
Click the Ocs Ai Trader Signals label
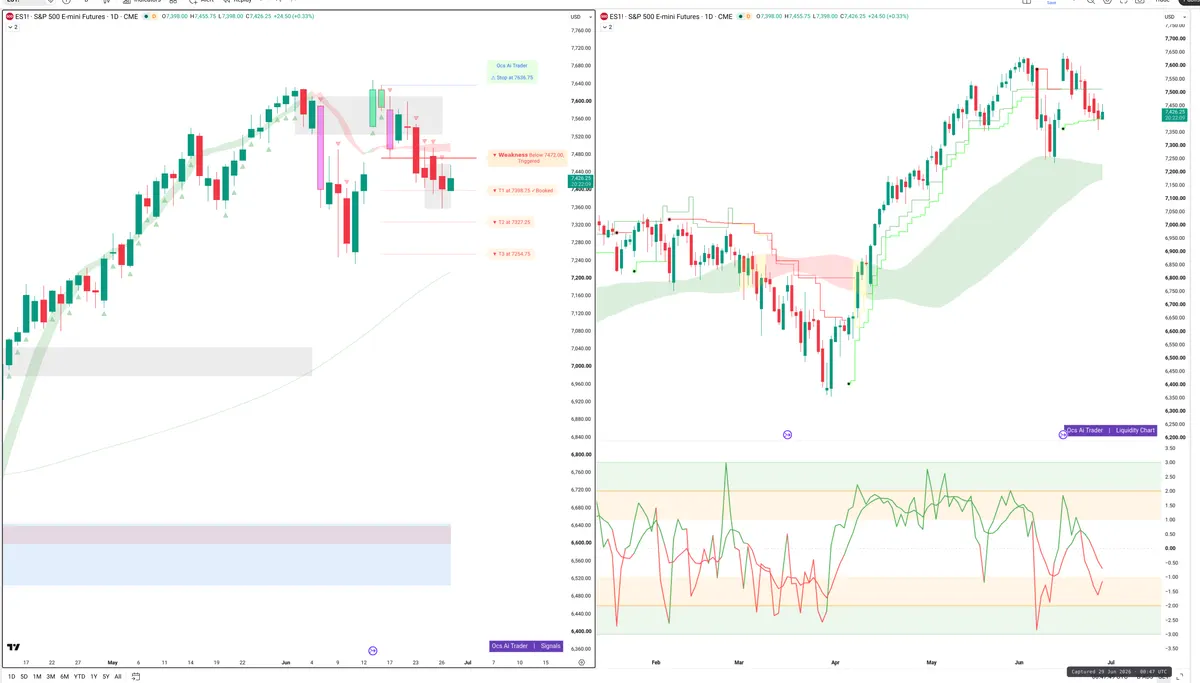click(x=526, y=646)
